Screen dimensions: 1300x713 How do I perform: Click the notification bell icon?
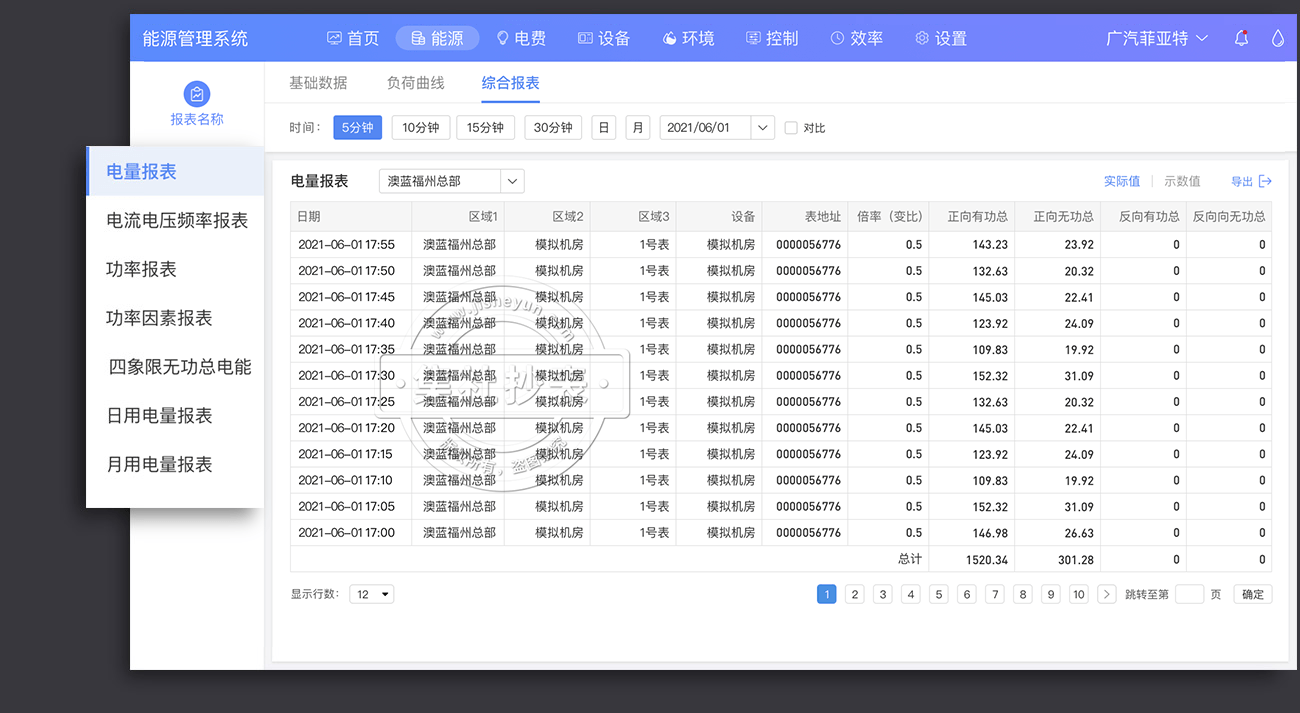click(x=1241, y=38)
